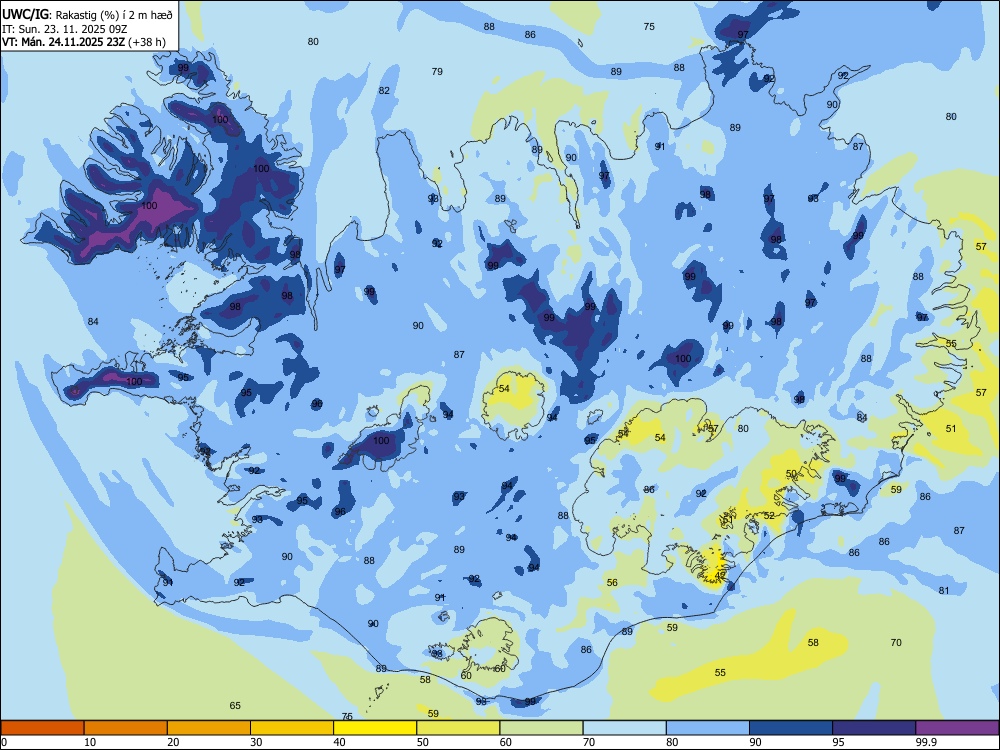This screenshot has width=1000, height=750.
Task: Click the map humidity value '56'
Action: (x=612, y=582)
